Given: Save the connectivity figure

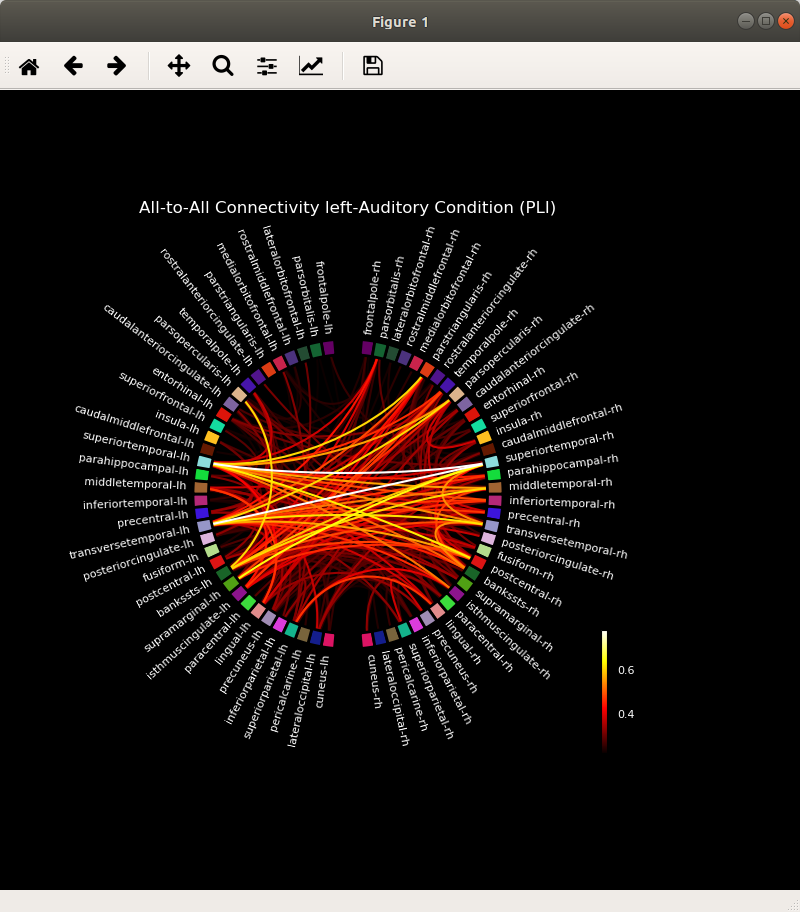Looking at the screenshot, I should 371,65.
